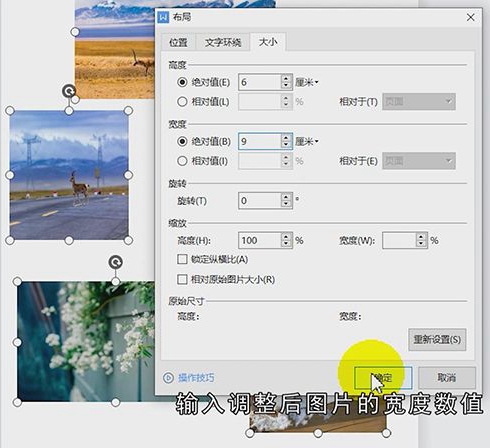Click the 操作技巧 play icon
The height and width of the screenshot is (448, 490).
[168, 378]
